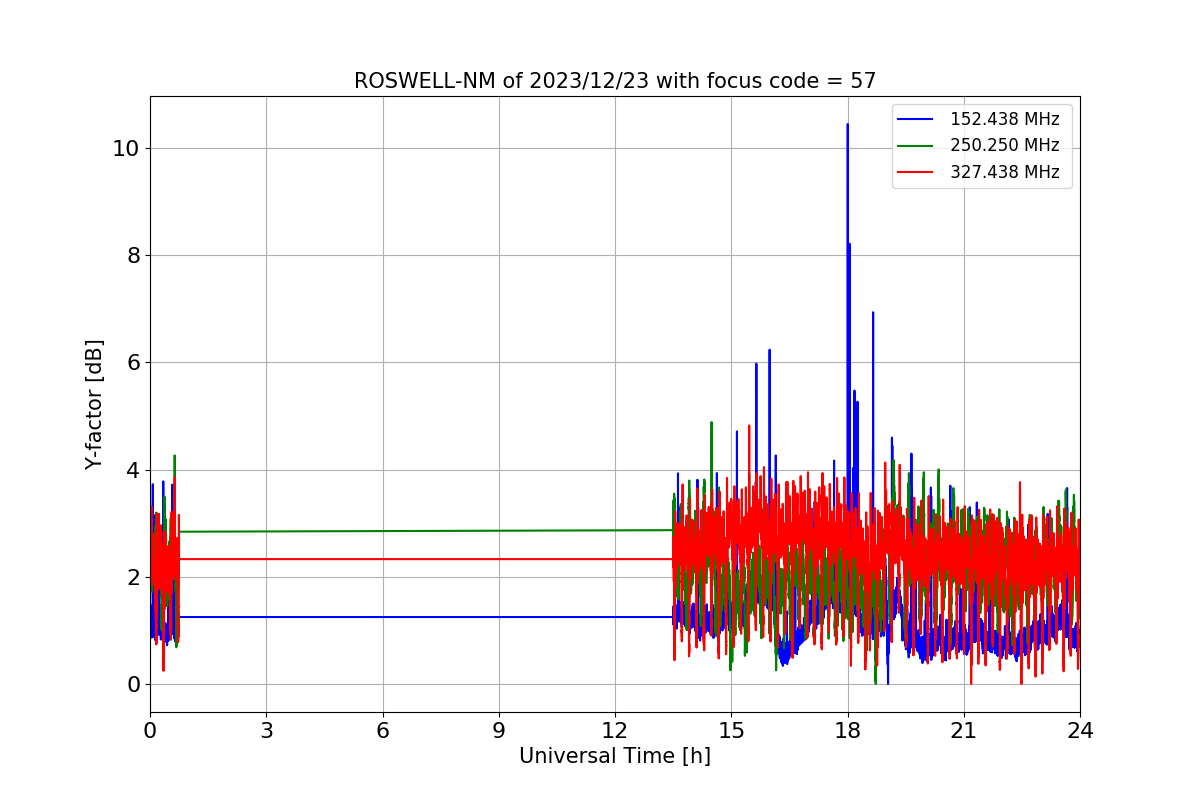Click x-axis tick label 12
Viewport: 1200px width, 800px height.
click(x=615, y=731)
